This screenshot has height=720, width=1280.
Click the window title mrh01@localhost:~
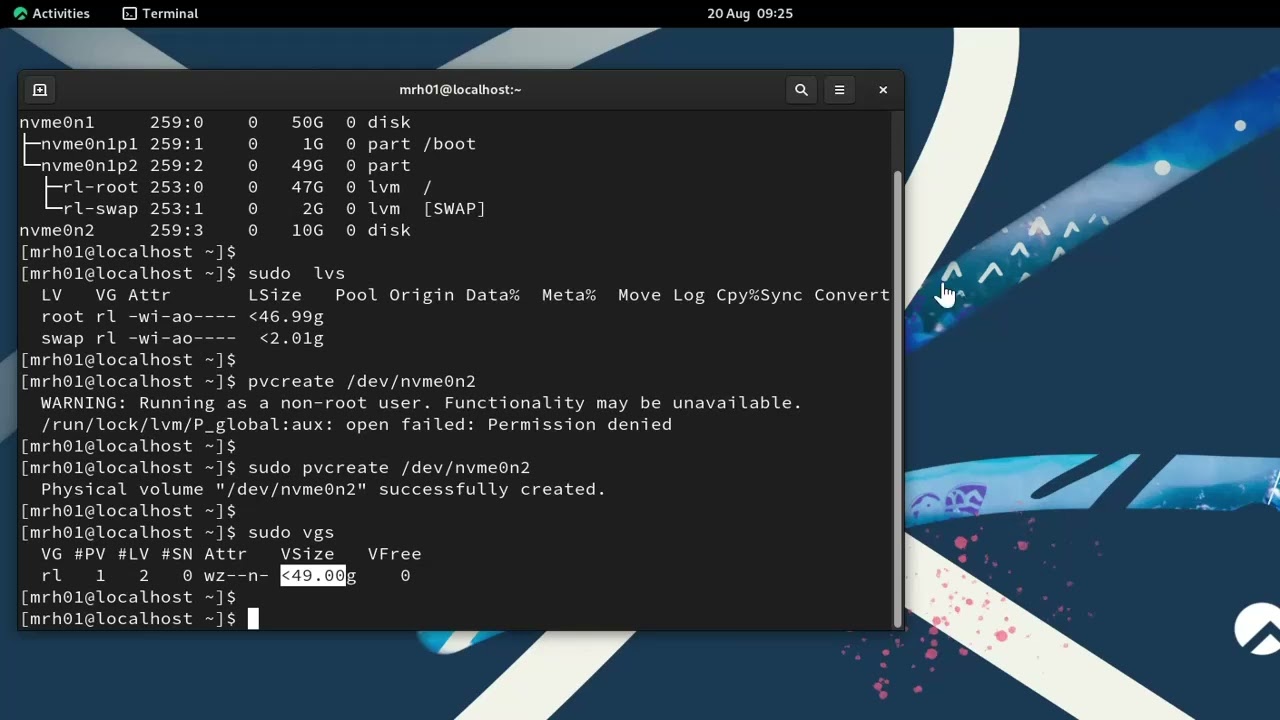[x=460, y=90]
